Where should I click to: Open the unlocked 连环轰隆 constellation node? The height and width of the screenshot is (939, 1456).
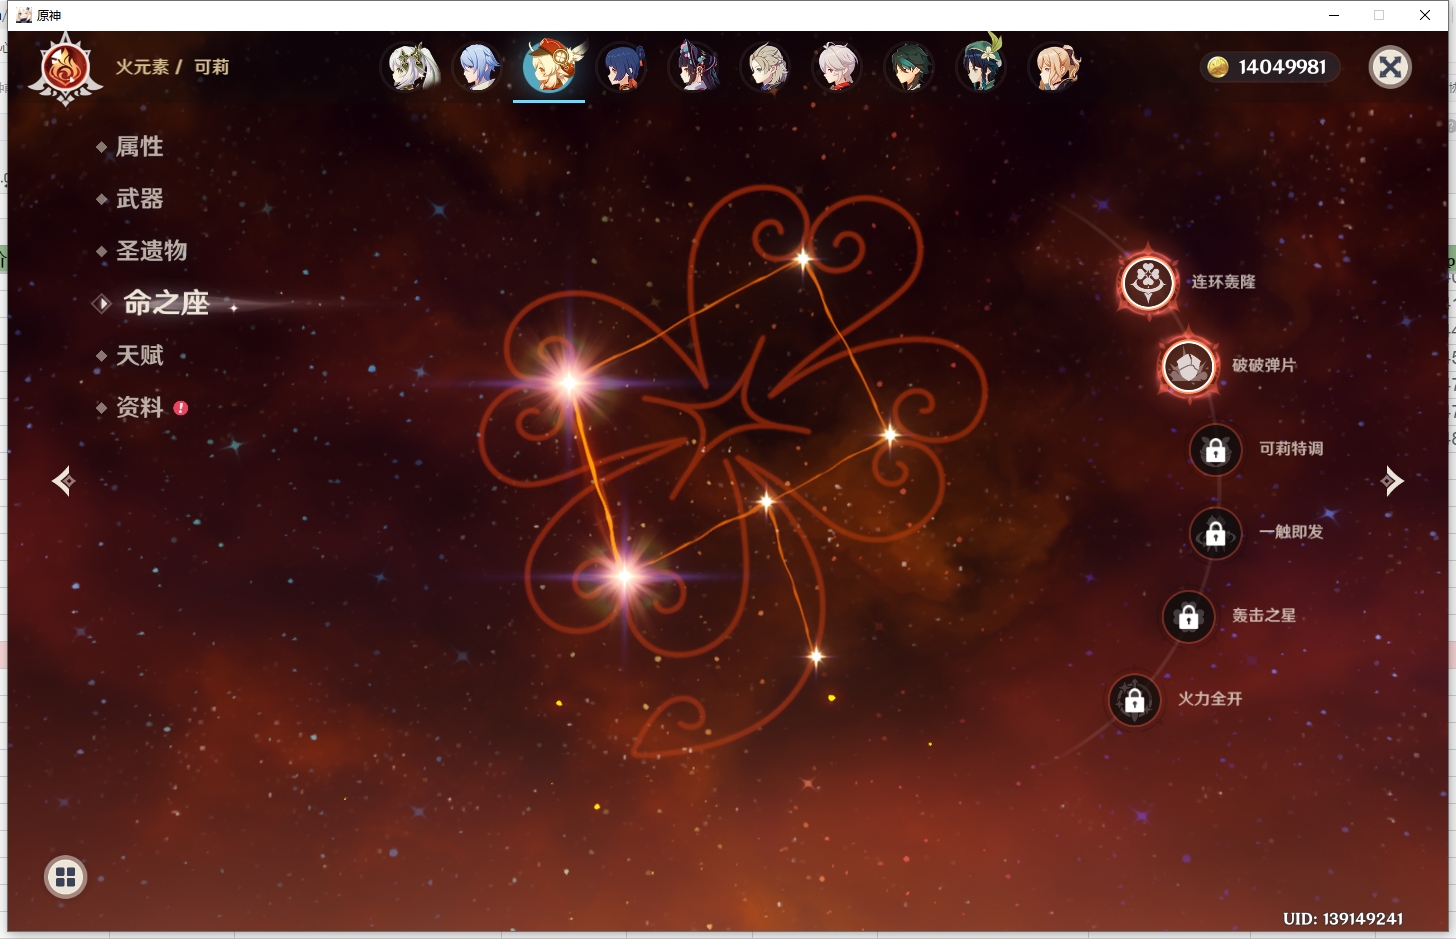click(x=1148, y=282)
